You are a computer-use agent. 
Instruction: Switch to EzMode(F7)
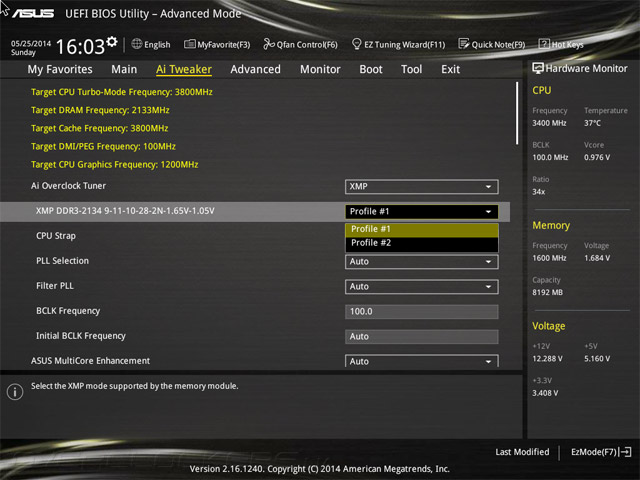click(601, 452)
